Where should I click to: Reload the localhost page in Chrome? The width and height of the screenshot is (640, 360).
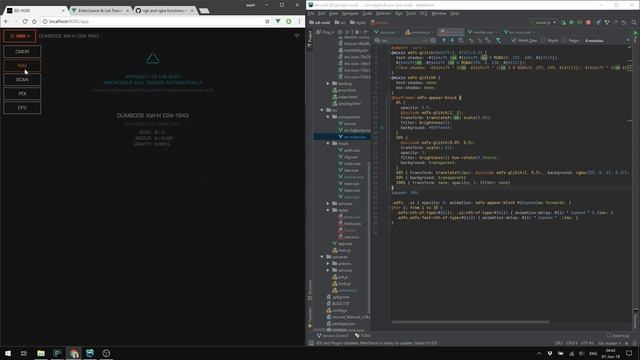tap(25, 21)
